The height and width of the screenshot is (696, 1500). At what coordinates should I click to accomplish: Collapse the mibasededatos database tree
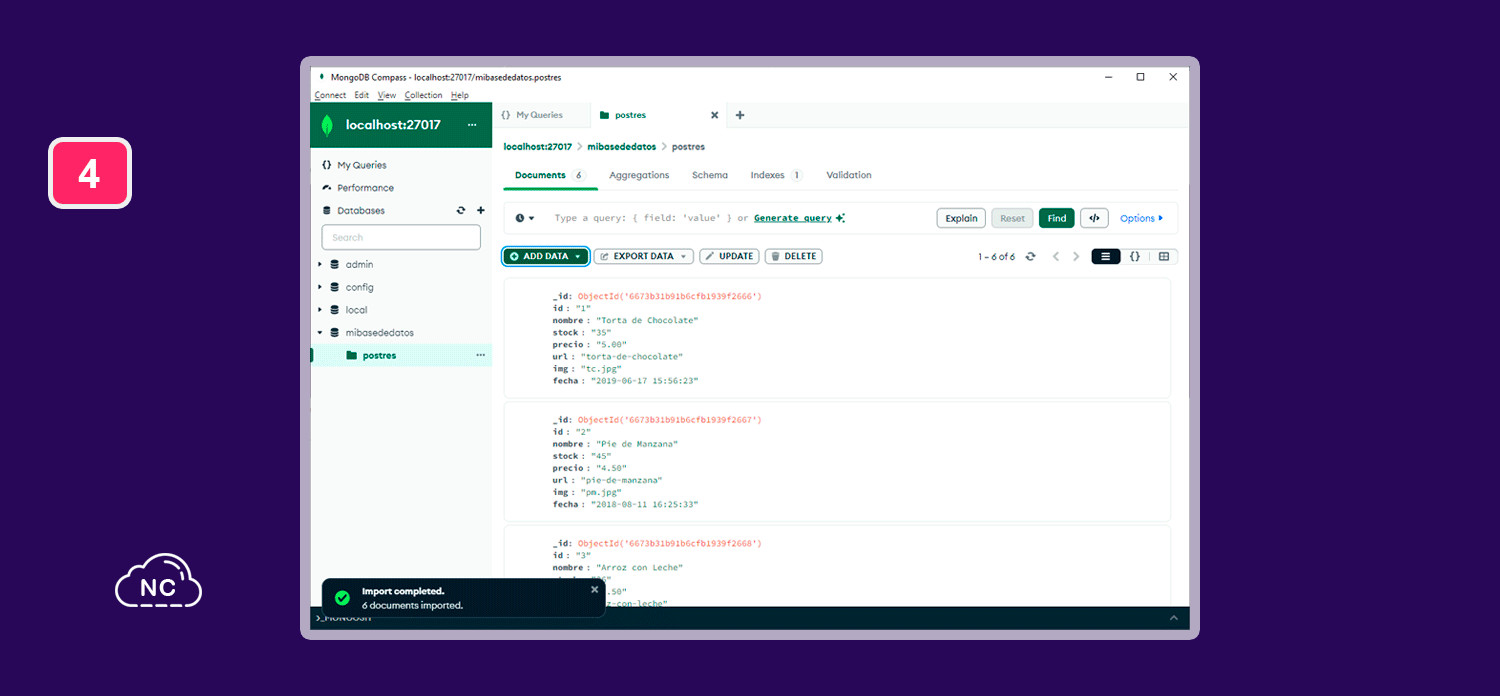tap(320, 333)
